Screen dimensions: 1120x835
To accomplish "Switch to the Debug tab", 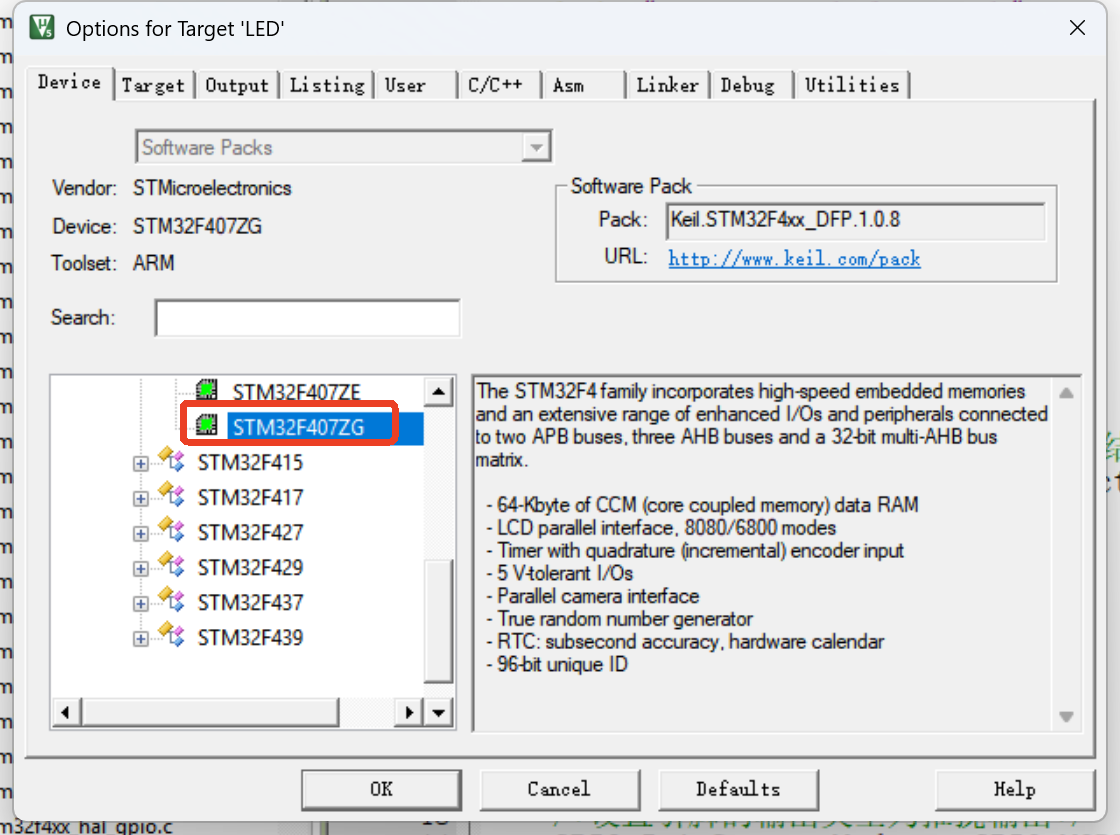I will 750,85.
